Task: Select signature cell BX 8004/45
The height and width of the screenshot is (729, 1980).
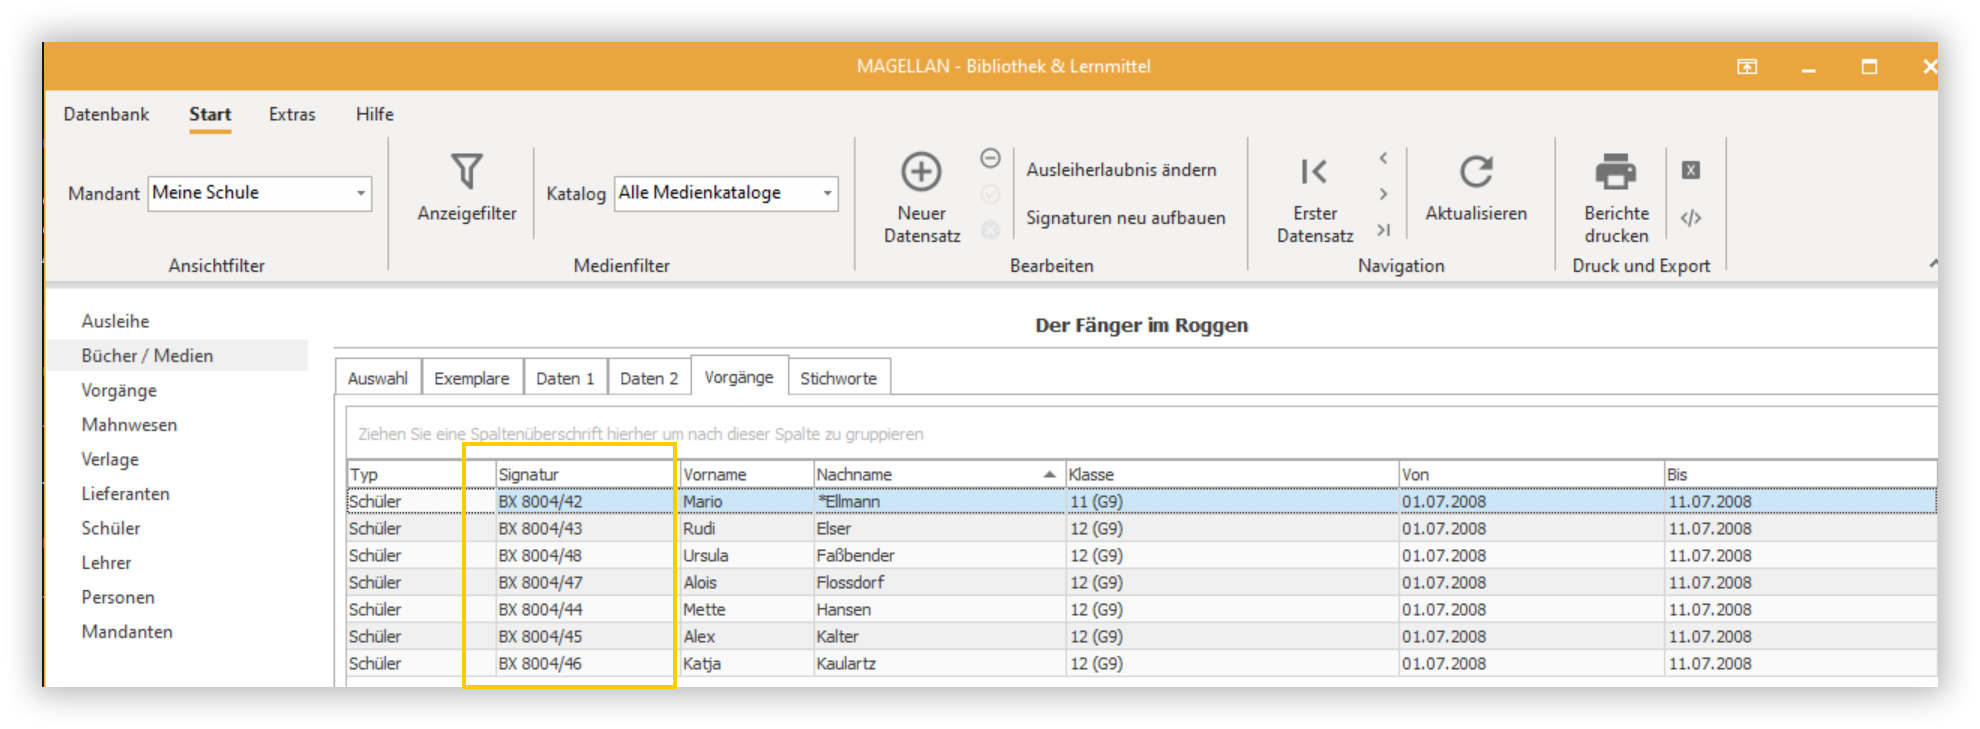Action: point(588,636)
